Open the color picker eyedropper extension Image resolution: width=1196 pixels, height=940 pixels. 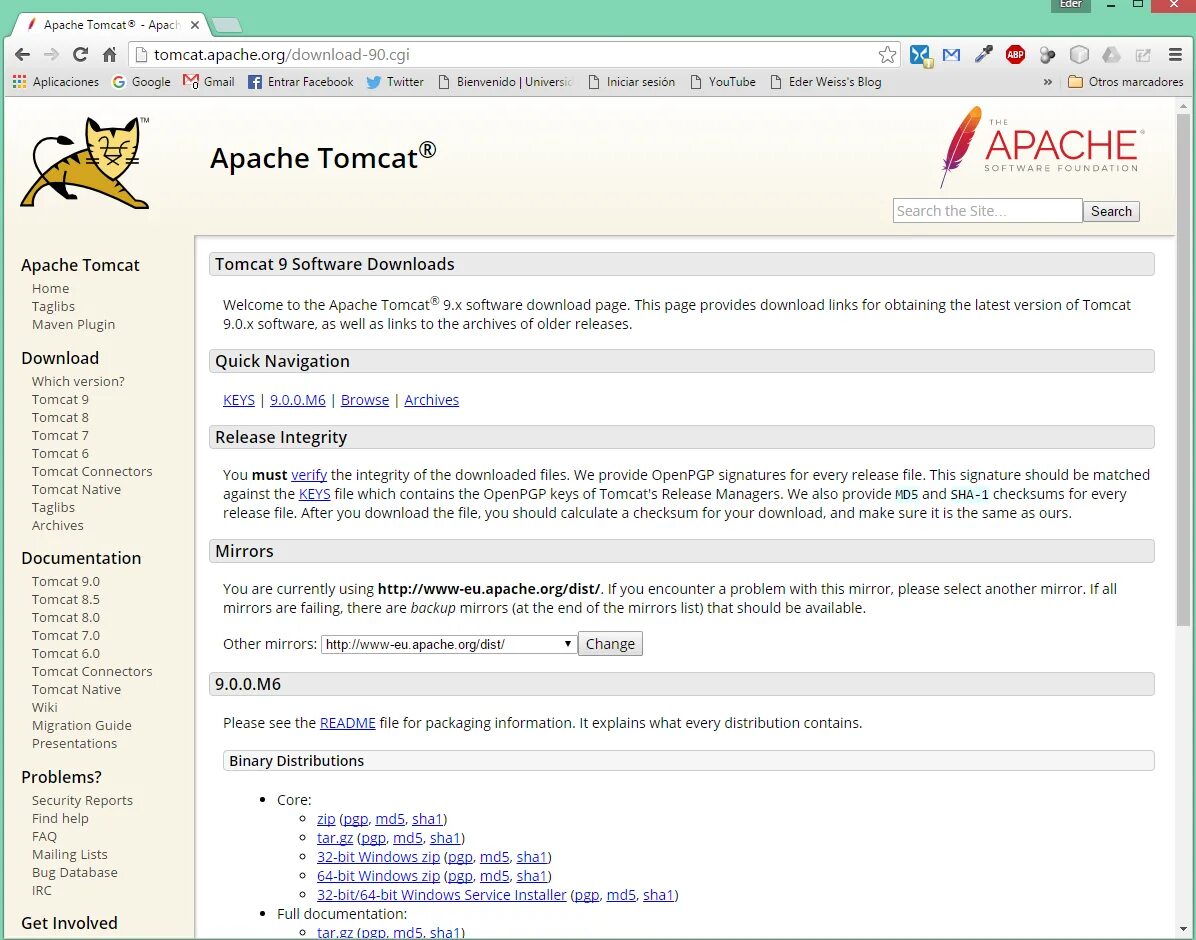(983, 55)
